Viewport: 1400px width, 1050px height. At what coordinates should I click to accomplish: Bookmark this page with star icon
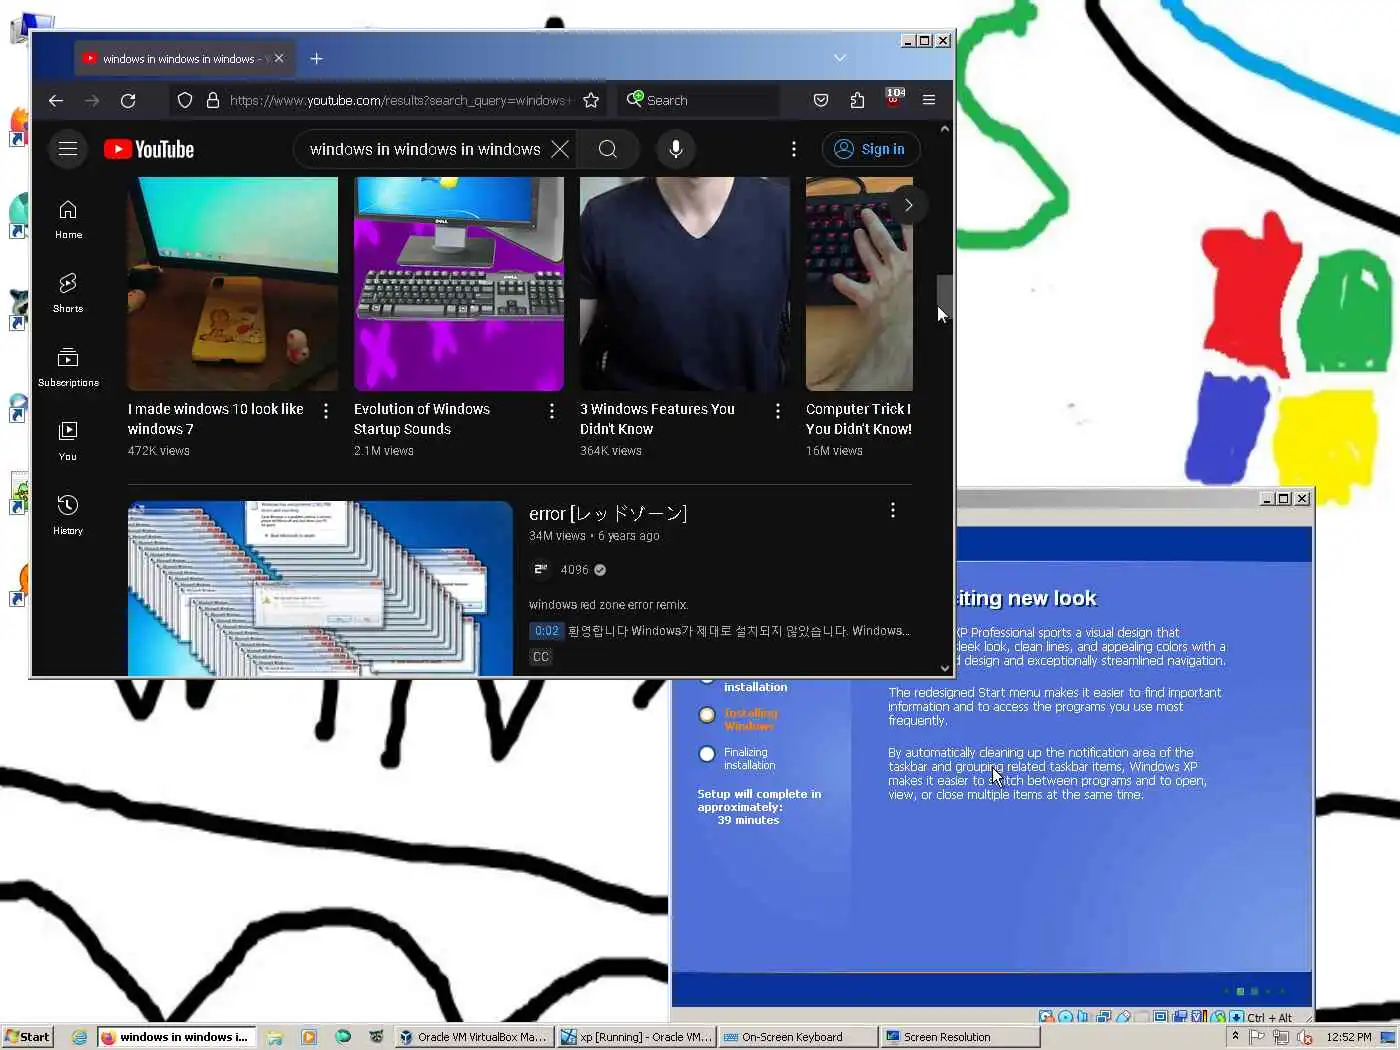coord(591,100)
